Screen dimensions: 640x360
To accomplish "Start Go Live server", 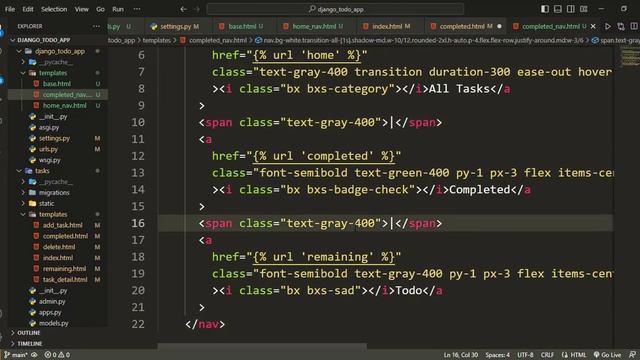I will pyautogui.click(x=607, y=355).
